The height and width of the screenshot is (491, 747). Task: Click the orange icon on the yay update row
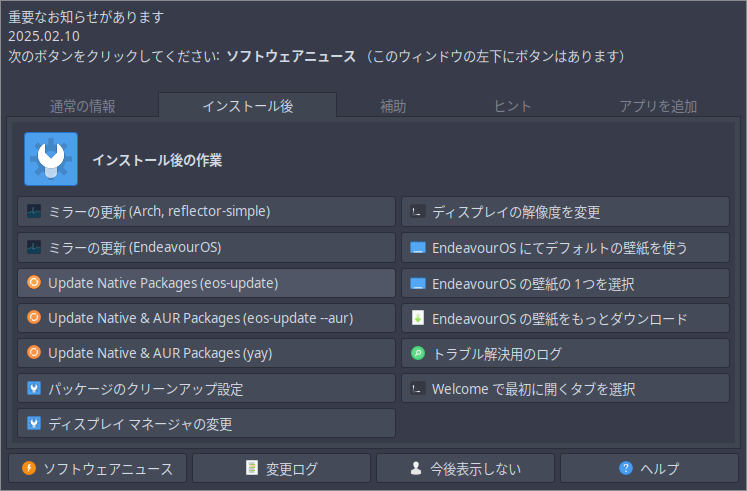tap(34, 352)
